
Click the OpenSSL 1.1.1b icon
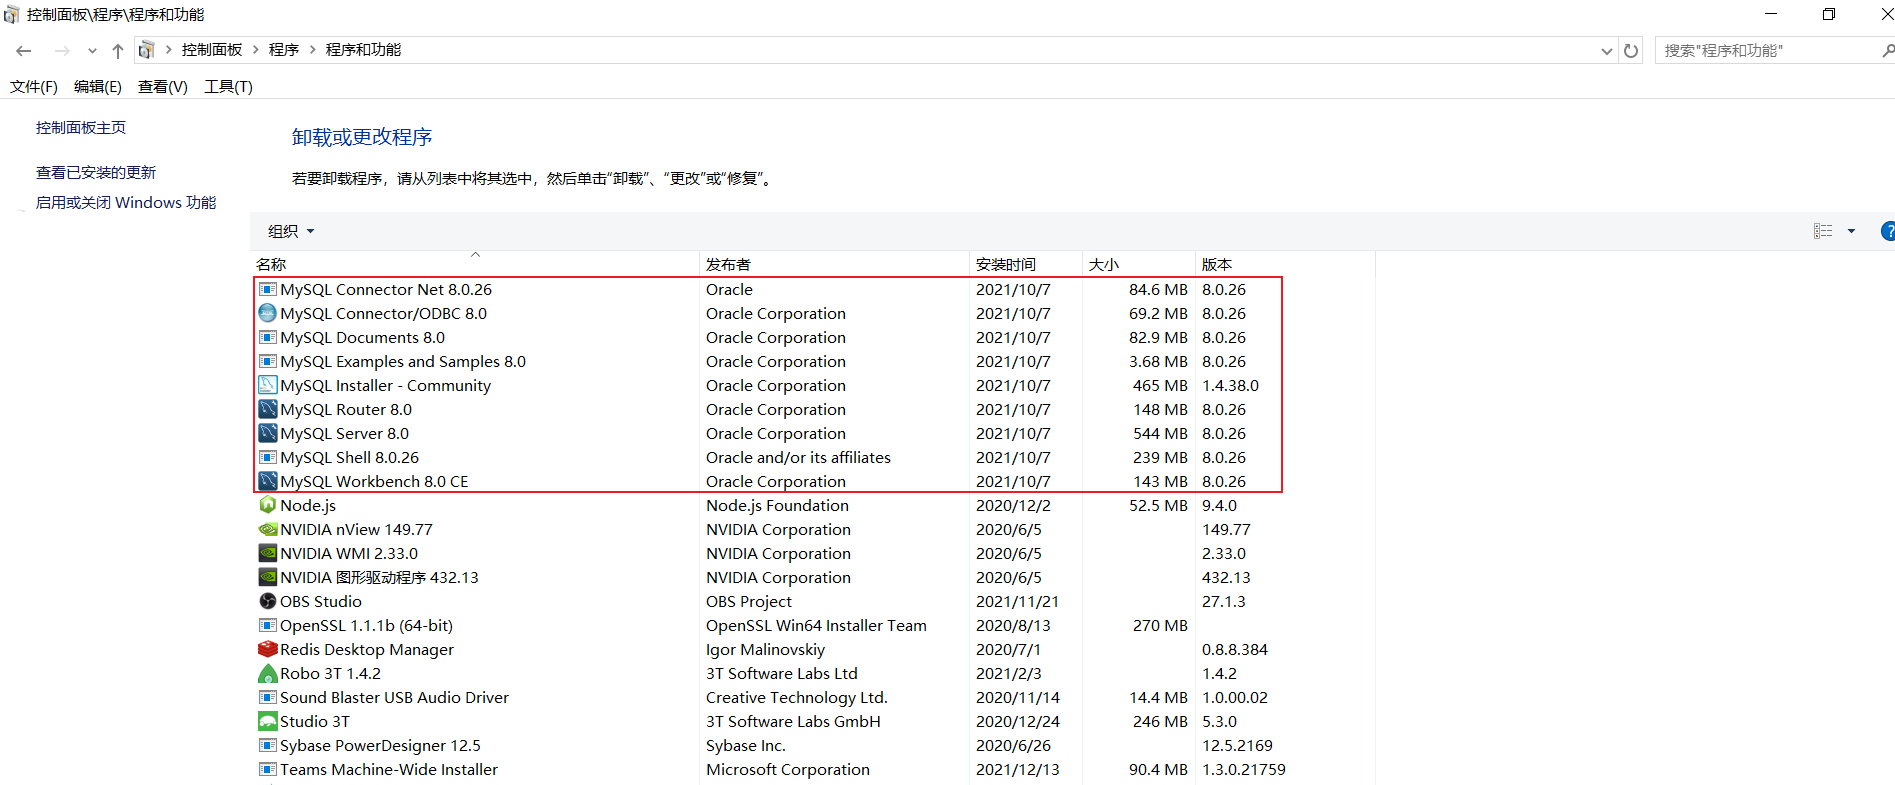point(268,625)
